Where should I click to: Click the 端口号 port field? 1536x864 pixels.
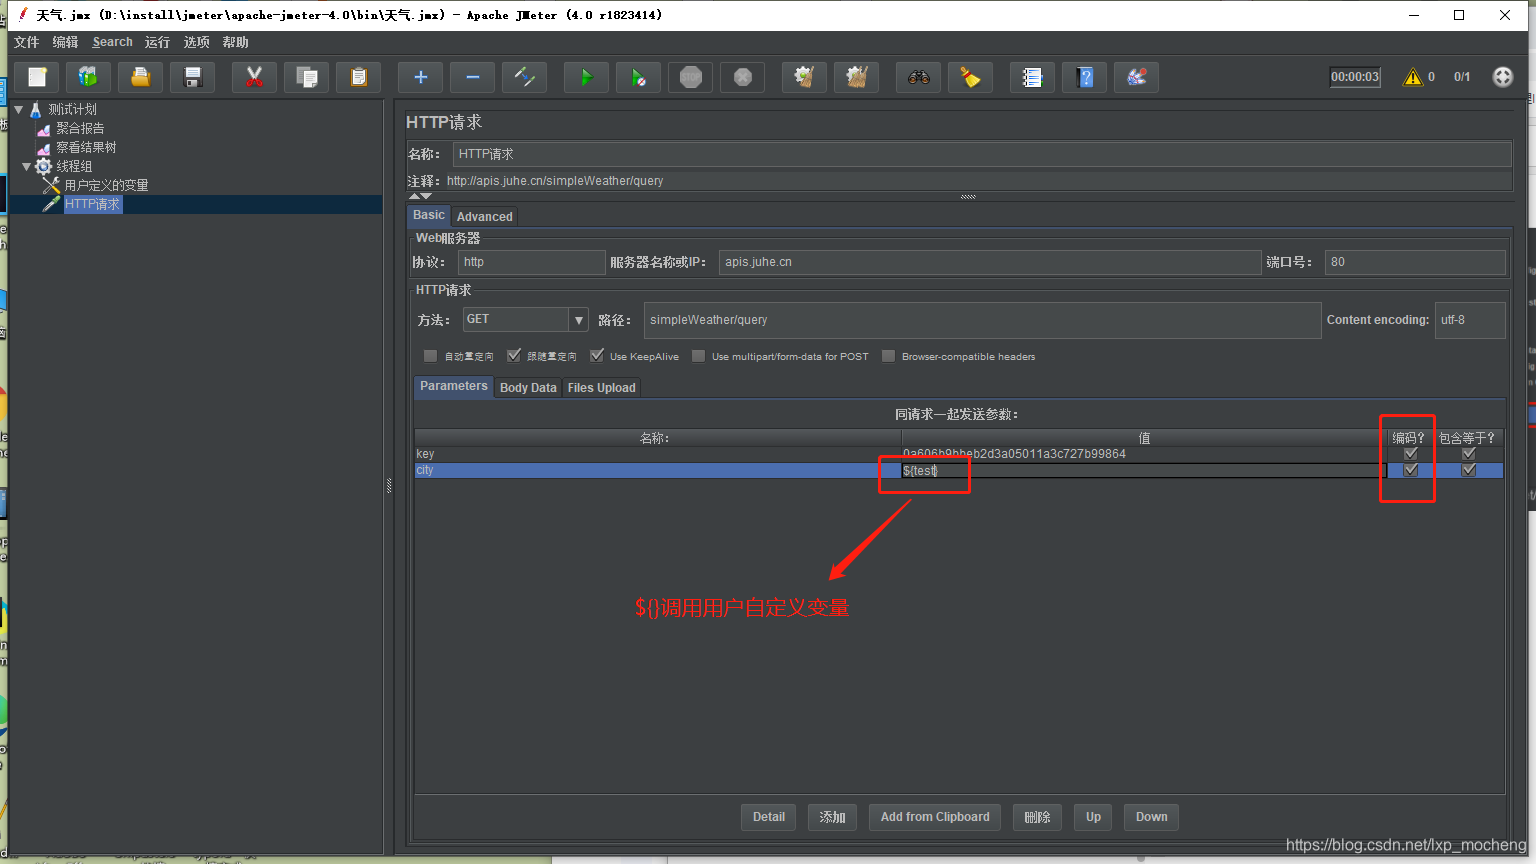pos(1414,262)
